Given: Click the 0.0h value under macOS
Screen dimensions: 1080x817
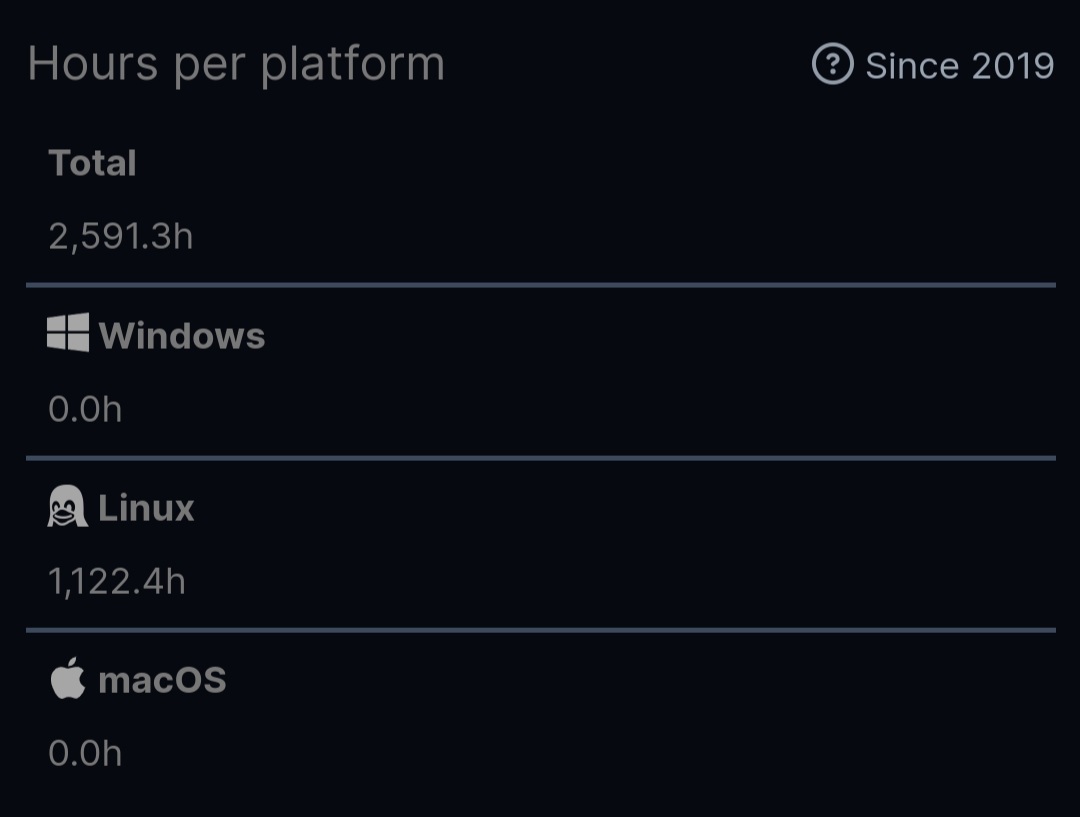Looking at the screenshot, I should (85, 753).
